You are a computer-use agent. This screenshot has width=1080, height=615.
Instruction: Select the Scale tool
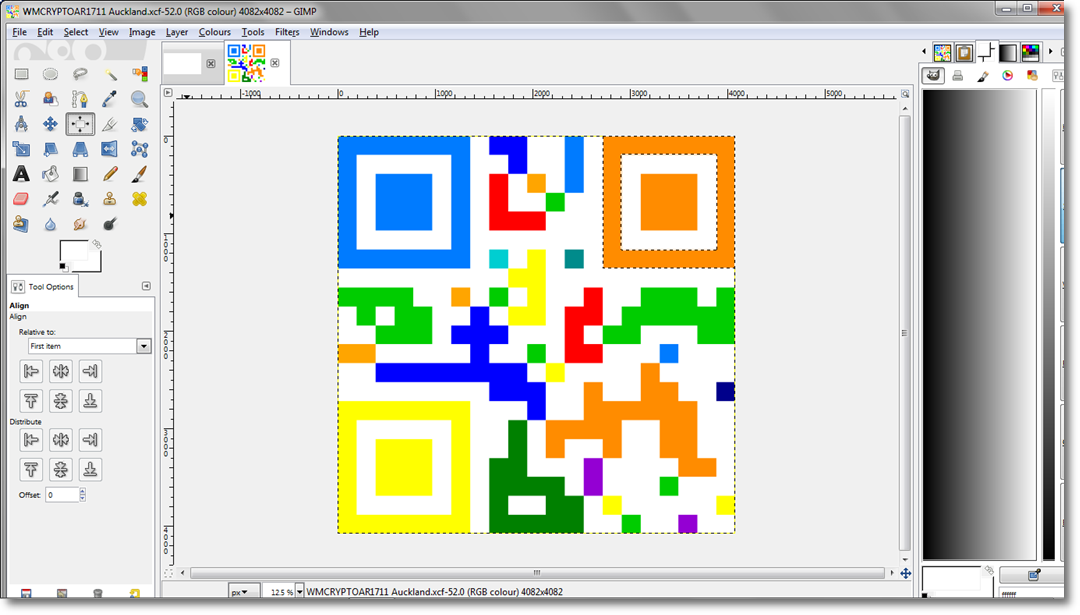point(21,149)
